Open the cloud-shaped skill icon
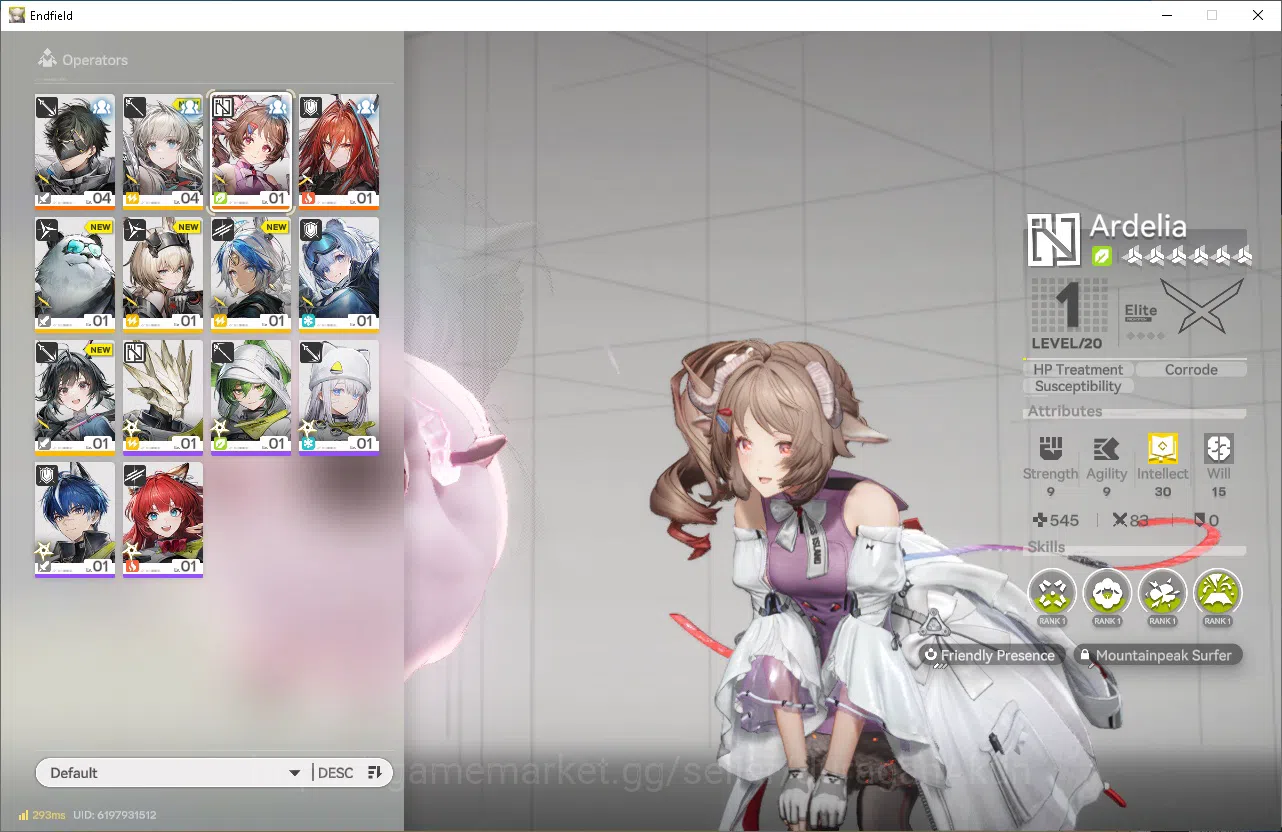The image size is (1282, 832). (x=1107, y=593)
